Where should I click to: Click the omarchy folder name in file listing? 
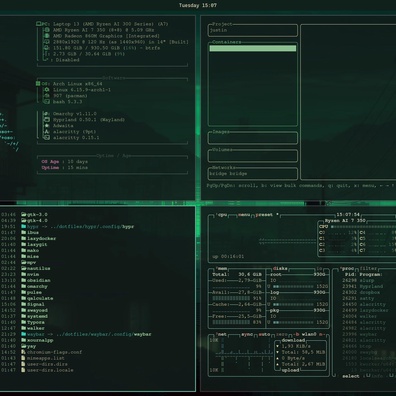click(x=37, y=286)
